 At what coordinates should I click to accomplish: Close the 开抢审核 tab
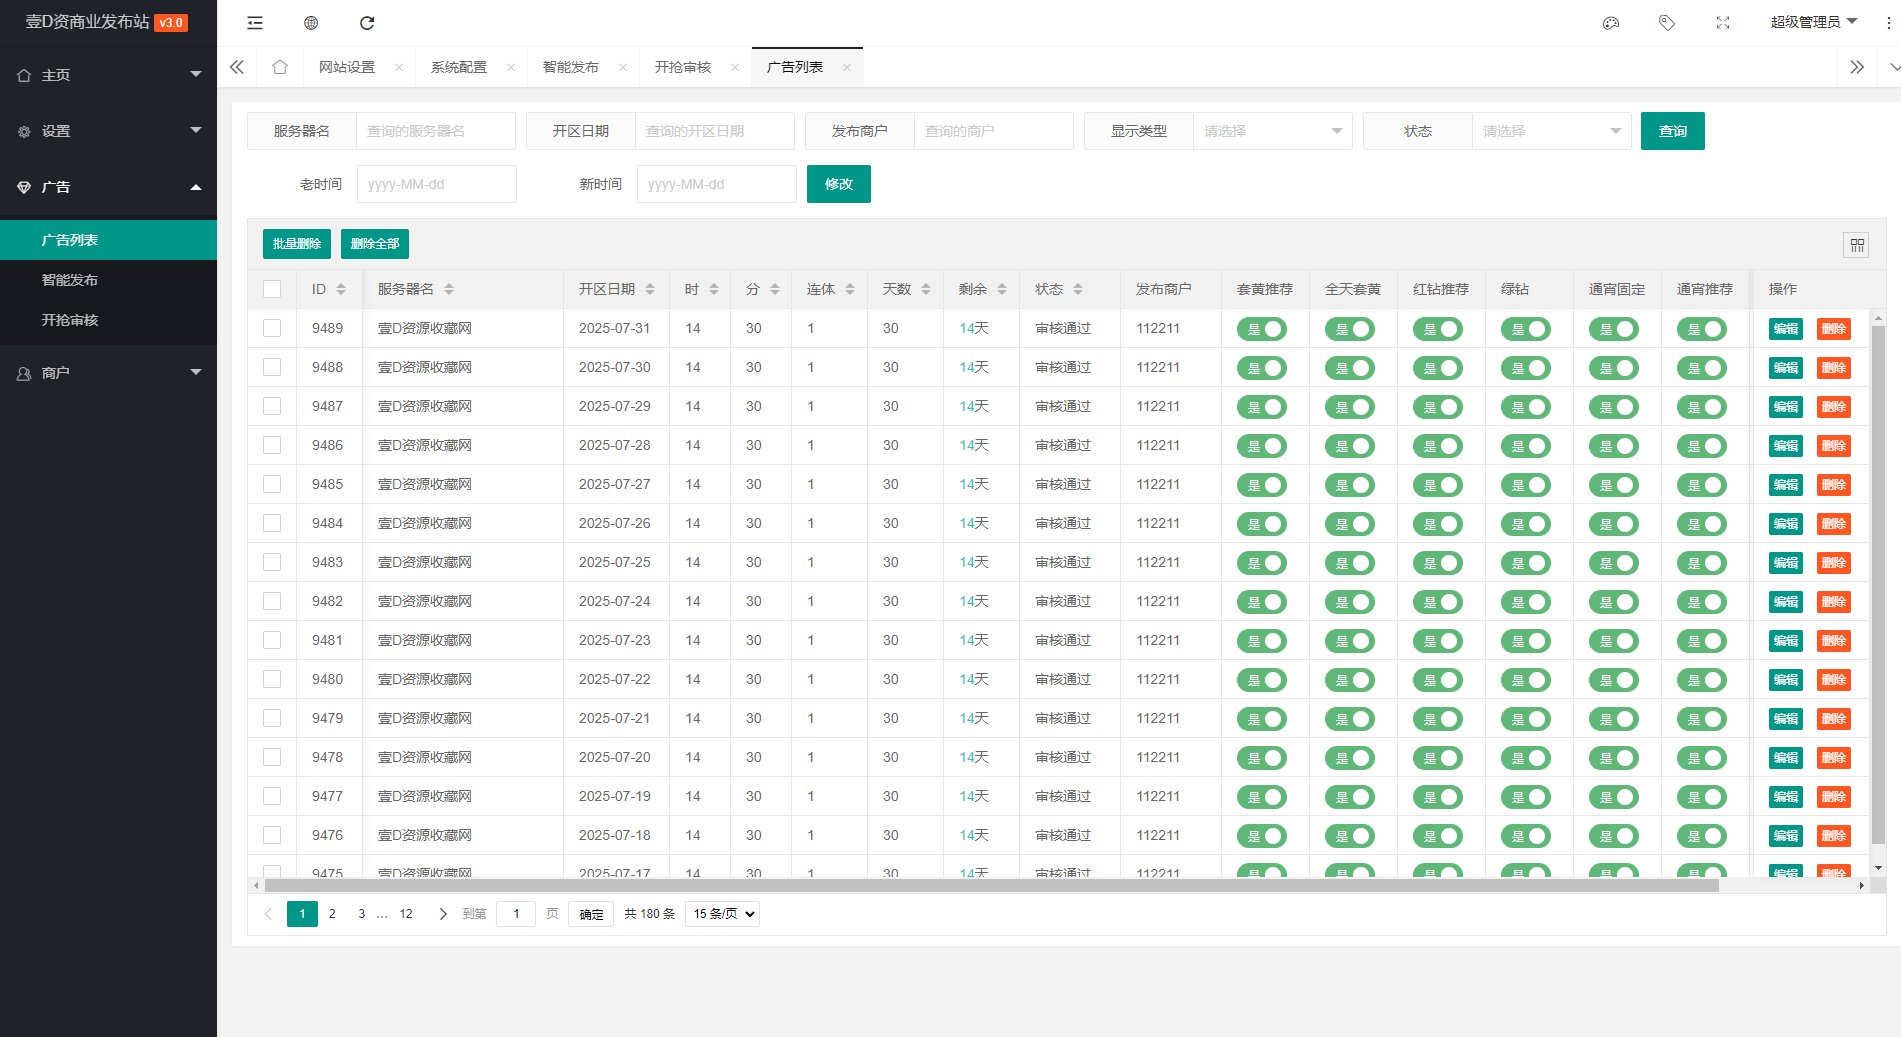(x=735, y=67)
